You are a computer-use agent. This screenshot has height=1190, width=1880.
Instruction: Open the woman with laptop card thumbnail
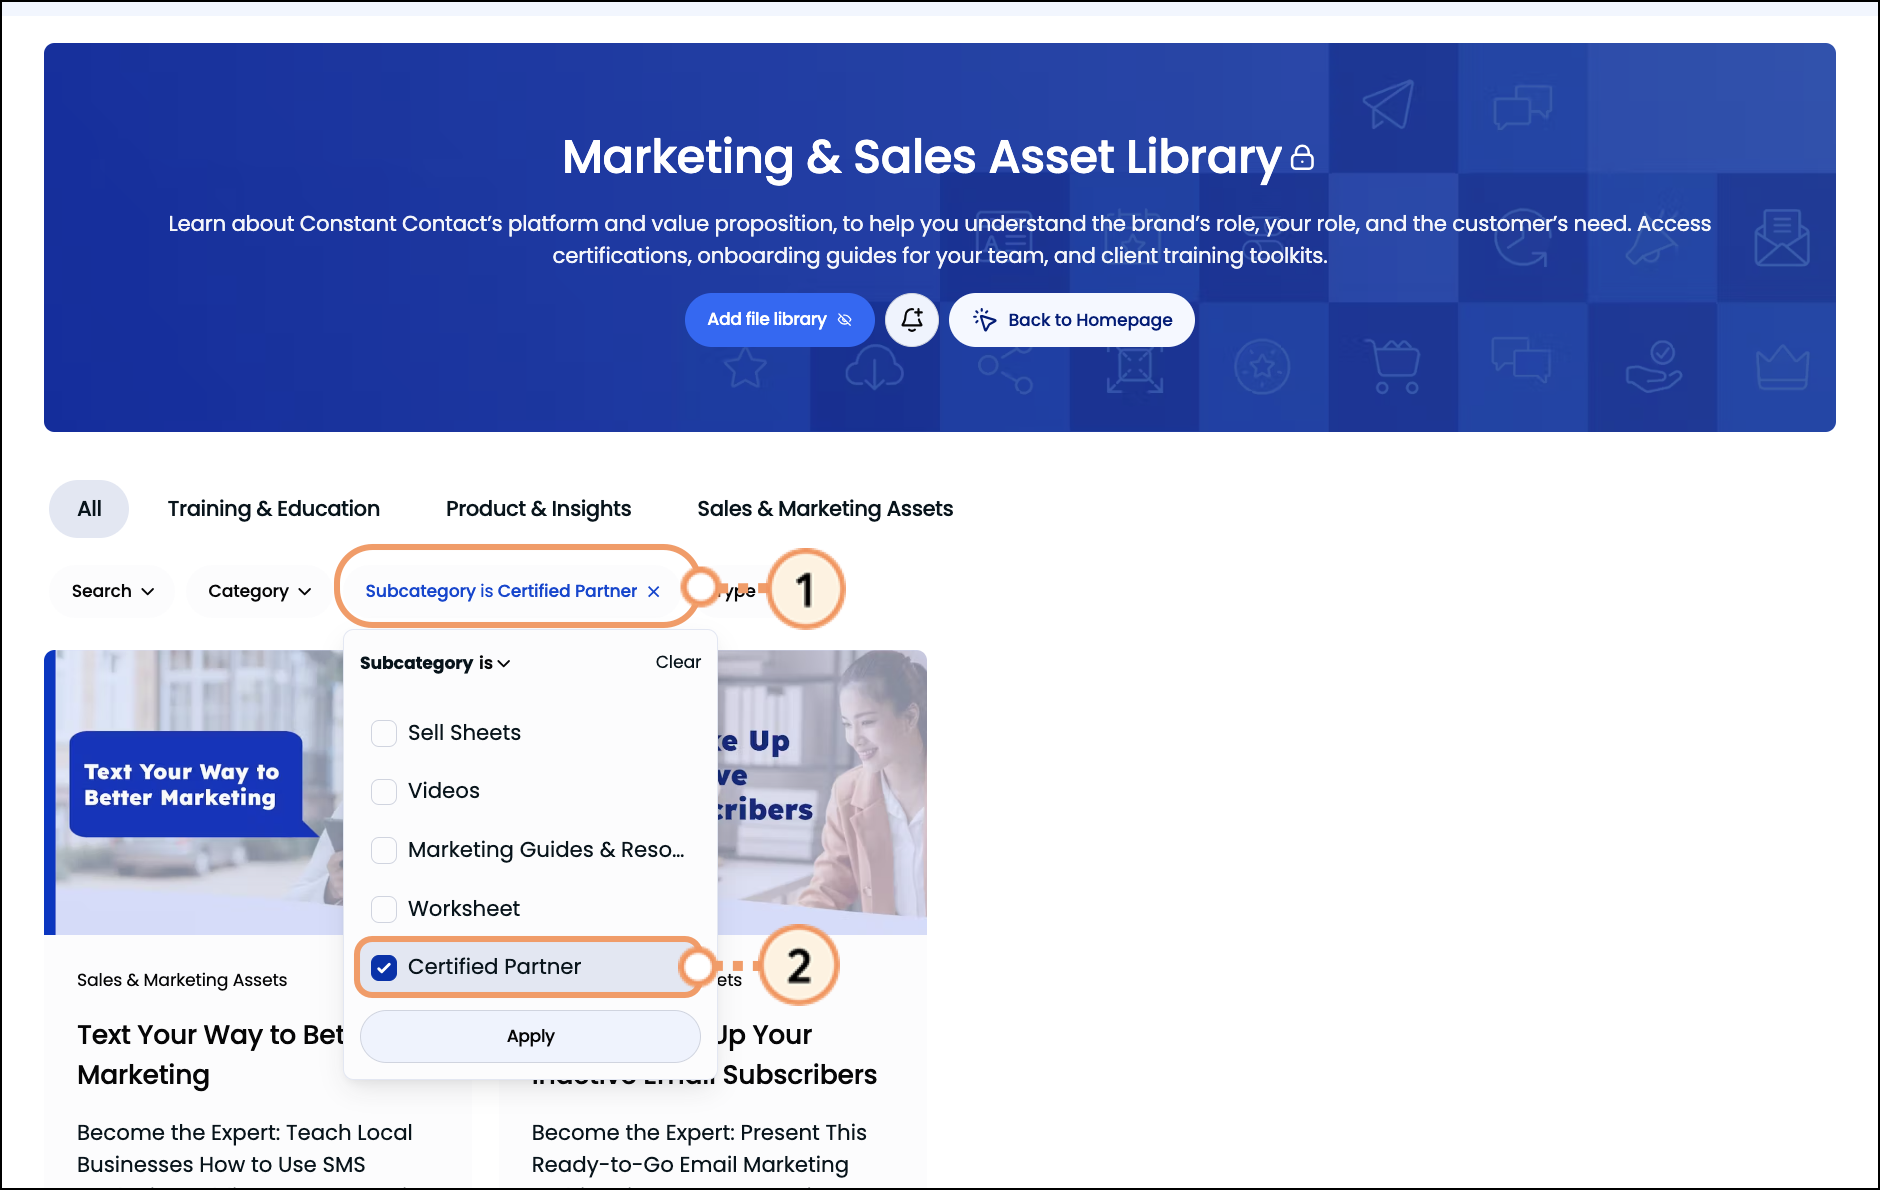click(822, 792)
